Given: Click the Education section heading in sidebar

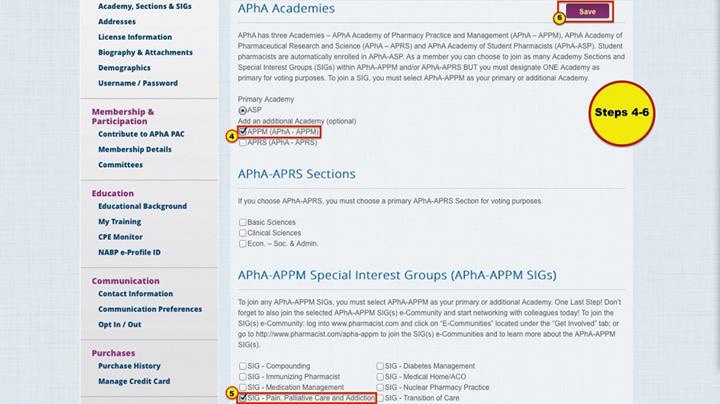Looking at the screenshot, I should click(x=112, y=194).
